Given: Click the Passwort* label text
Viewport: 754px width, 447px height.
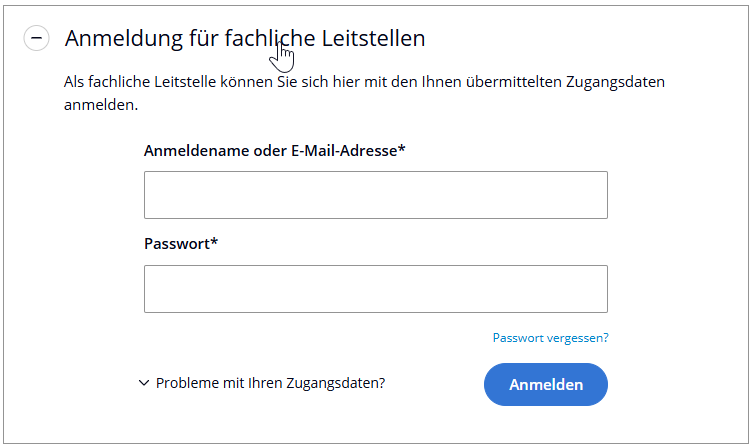Looking at the screenshot, I should [x=181, y=243].
